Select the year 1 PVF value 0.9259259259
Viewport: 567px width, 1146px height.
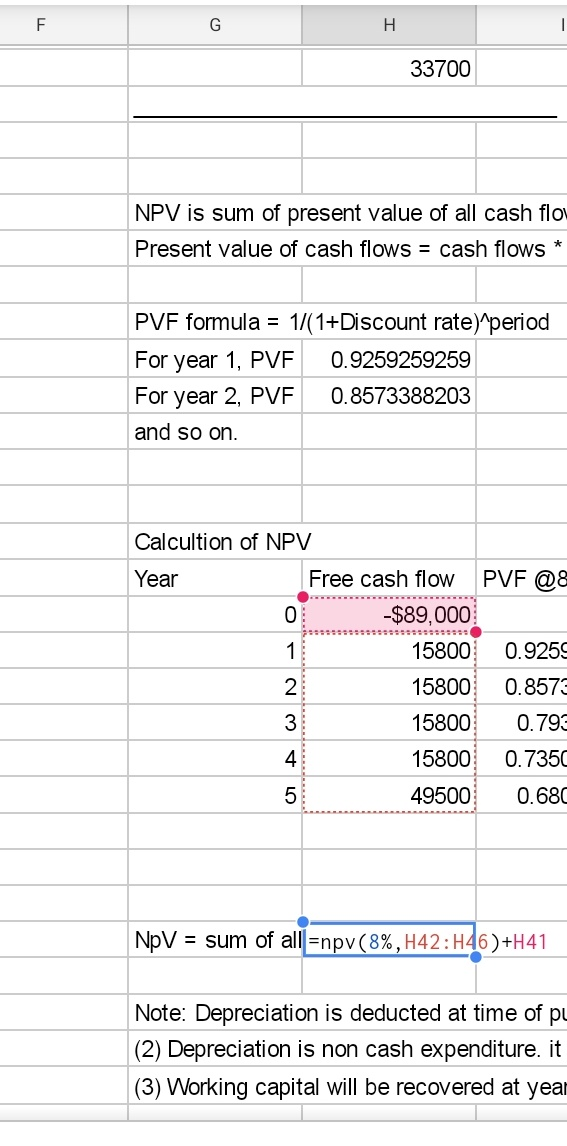click(389, 360)
